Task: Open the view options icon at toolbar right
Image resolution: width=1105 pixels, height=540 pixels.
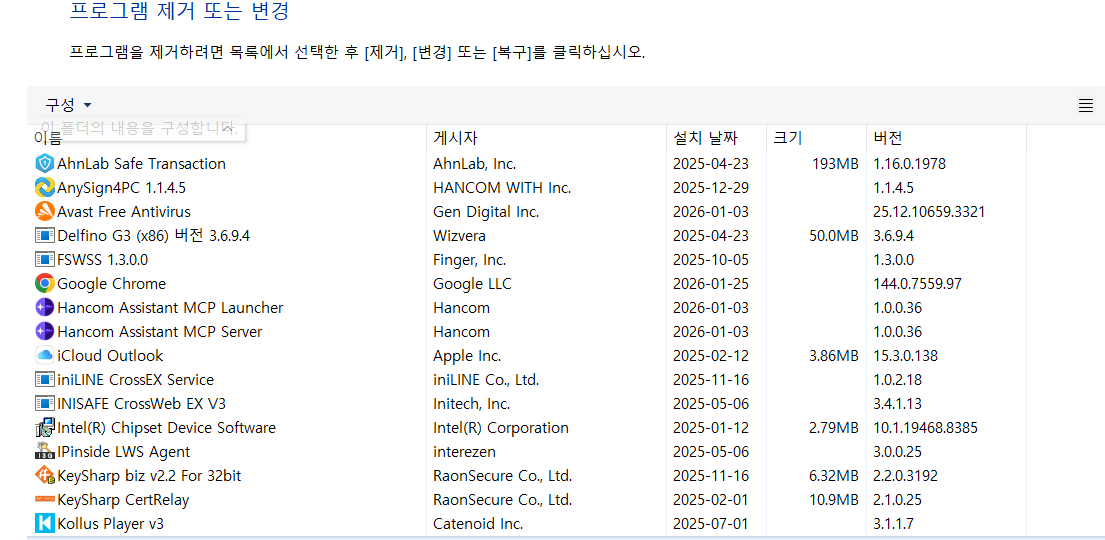Action: pos(1086,106)
